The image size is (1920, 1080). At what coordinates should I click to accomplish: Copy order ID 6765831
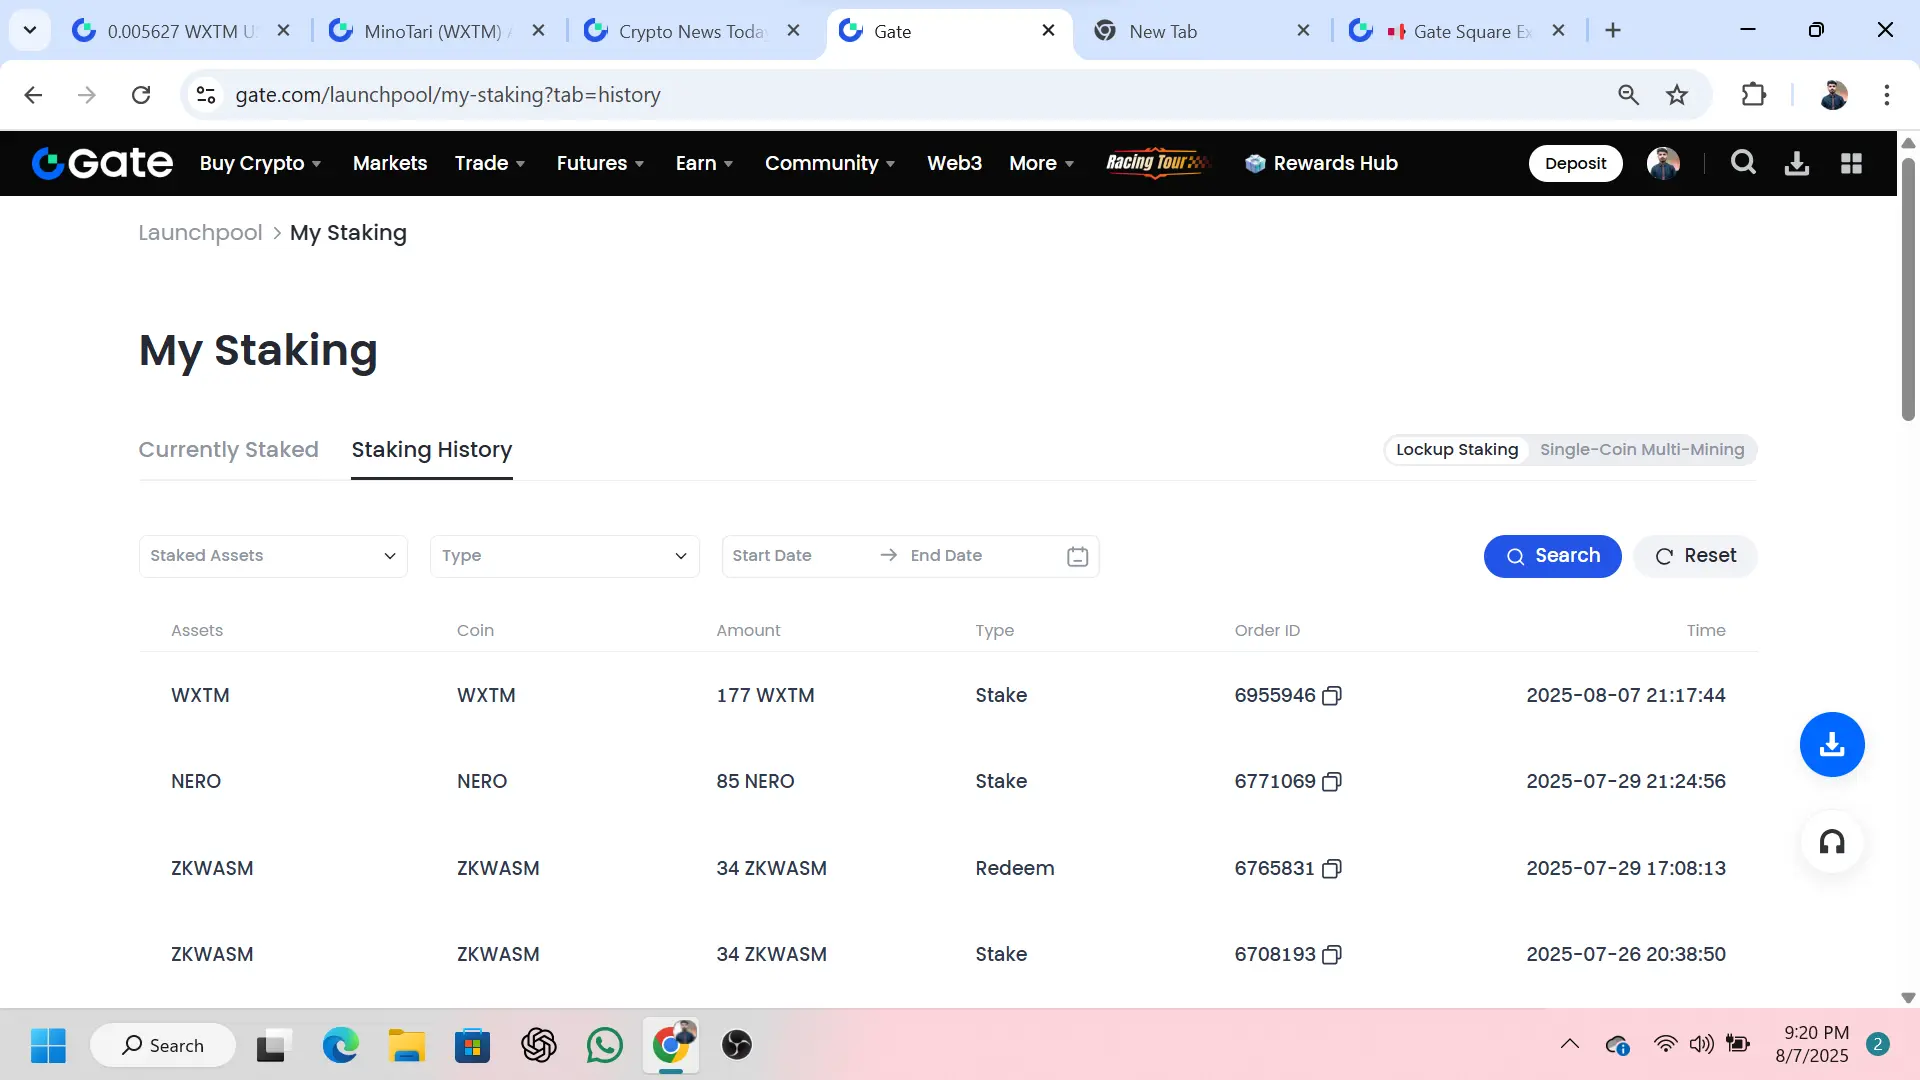[x=1331, y=869]
